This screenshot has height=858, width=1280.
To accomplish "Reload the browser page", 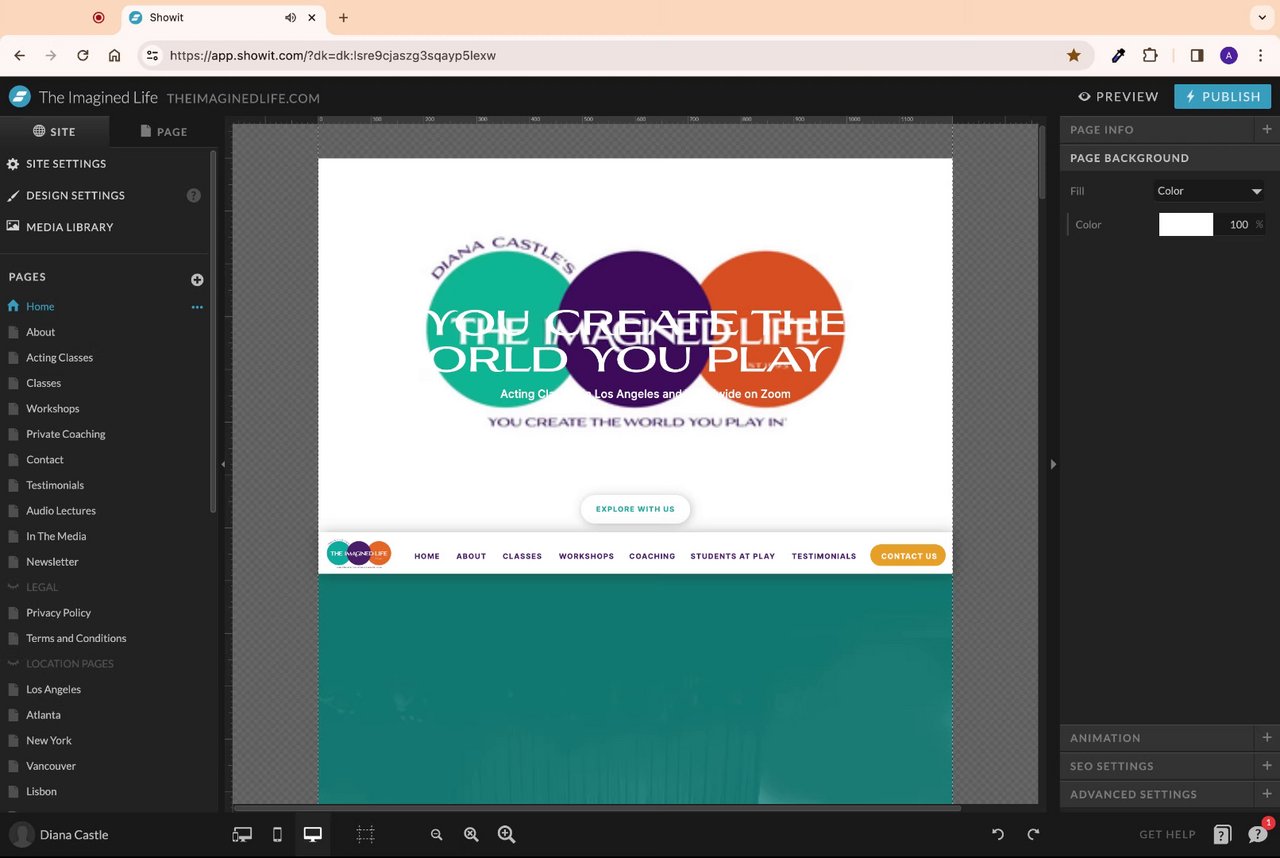I will click(83, 56).
